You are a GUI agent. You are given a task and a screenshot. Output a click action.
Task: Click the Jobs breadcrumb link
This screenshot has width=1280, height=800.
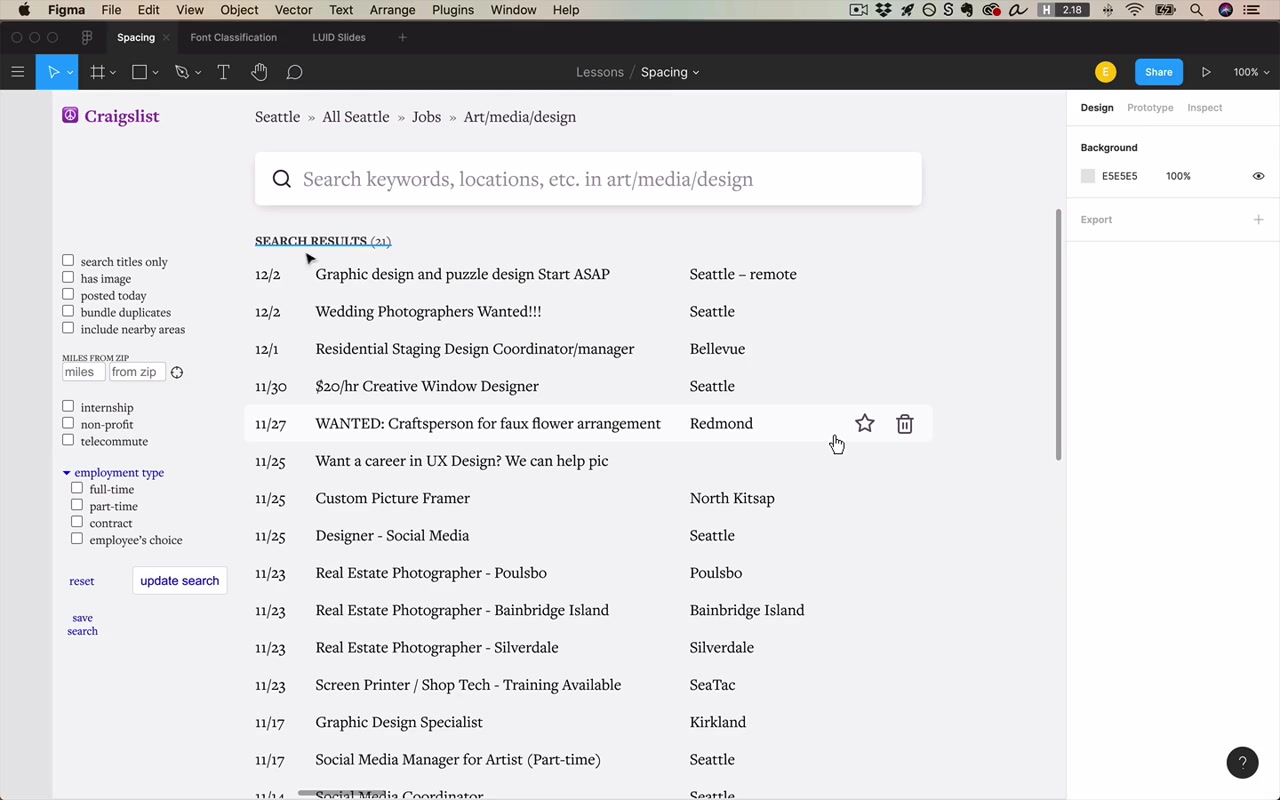[x=426, y=117]
